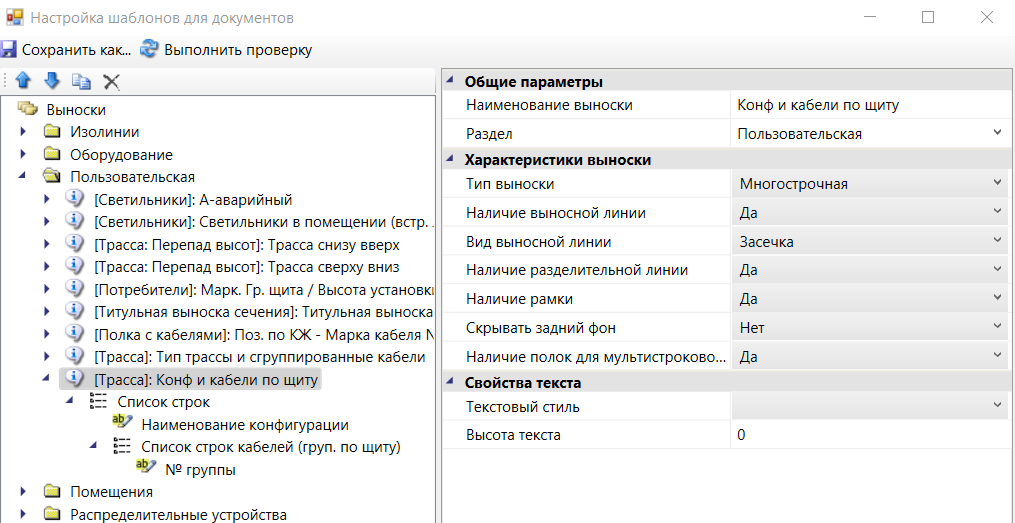Screen dimensions: 1015x523
Task: Click the refresh check icon
Action: (x=149, y=49)
